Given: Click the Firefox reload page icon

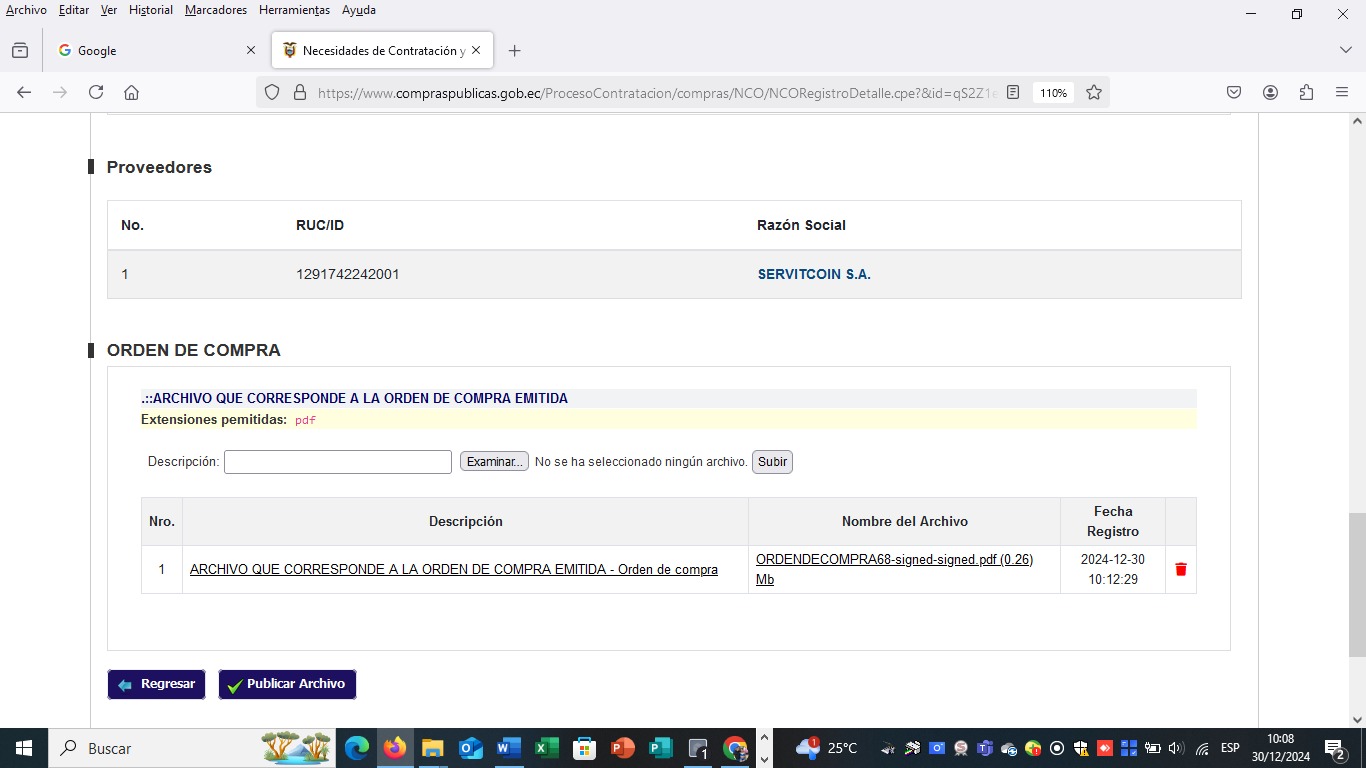Looking at the screenshot, I should 96,92.
